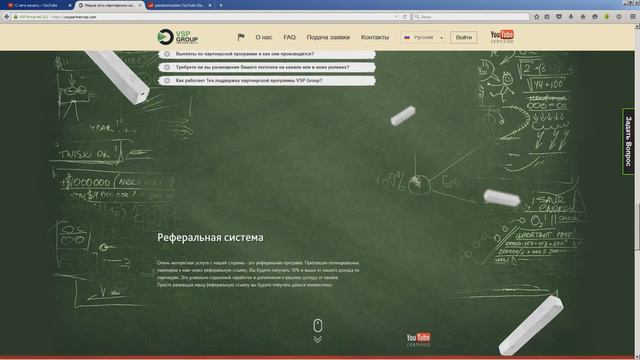Click the Войти login button
Image resolution: width=640 pixels, height=360 pixels.
click(464, 37)
